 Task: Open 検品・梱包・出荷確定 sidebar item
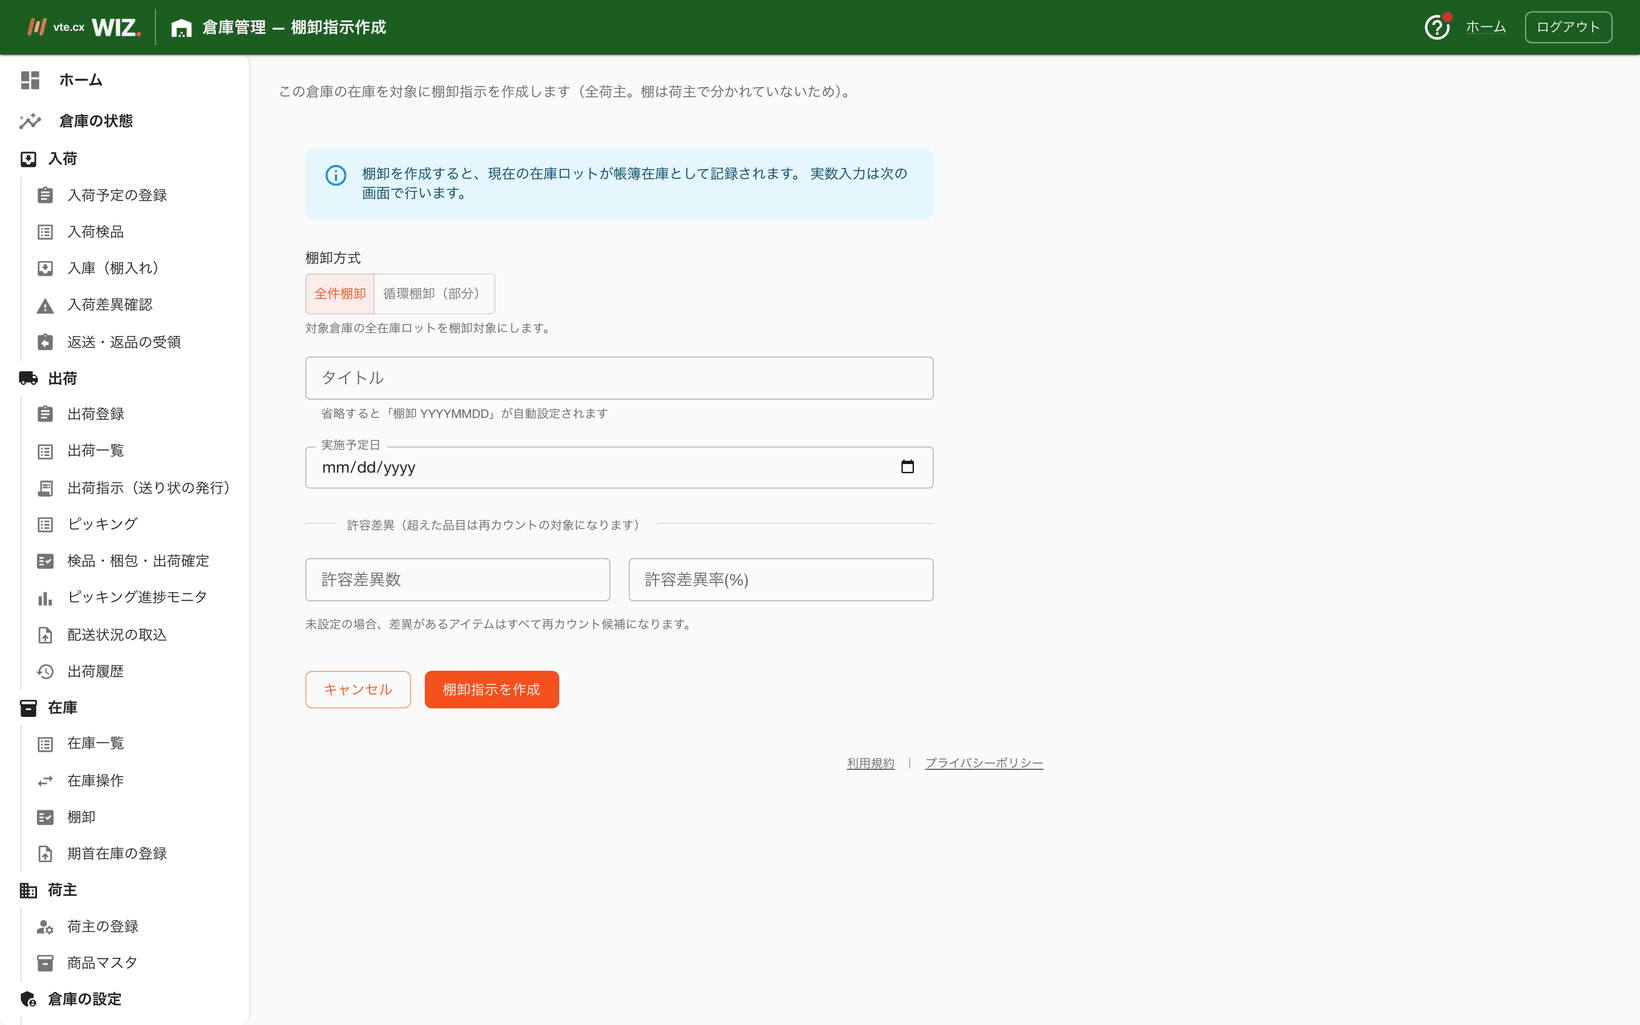(138, 561)
